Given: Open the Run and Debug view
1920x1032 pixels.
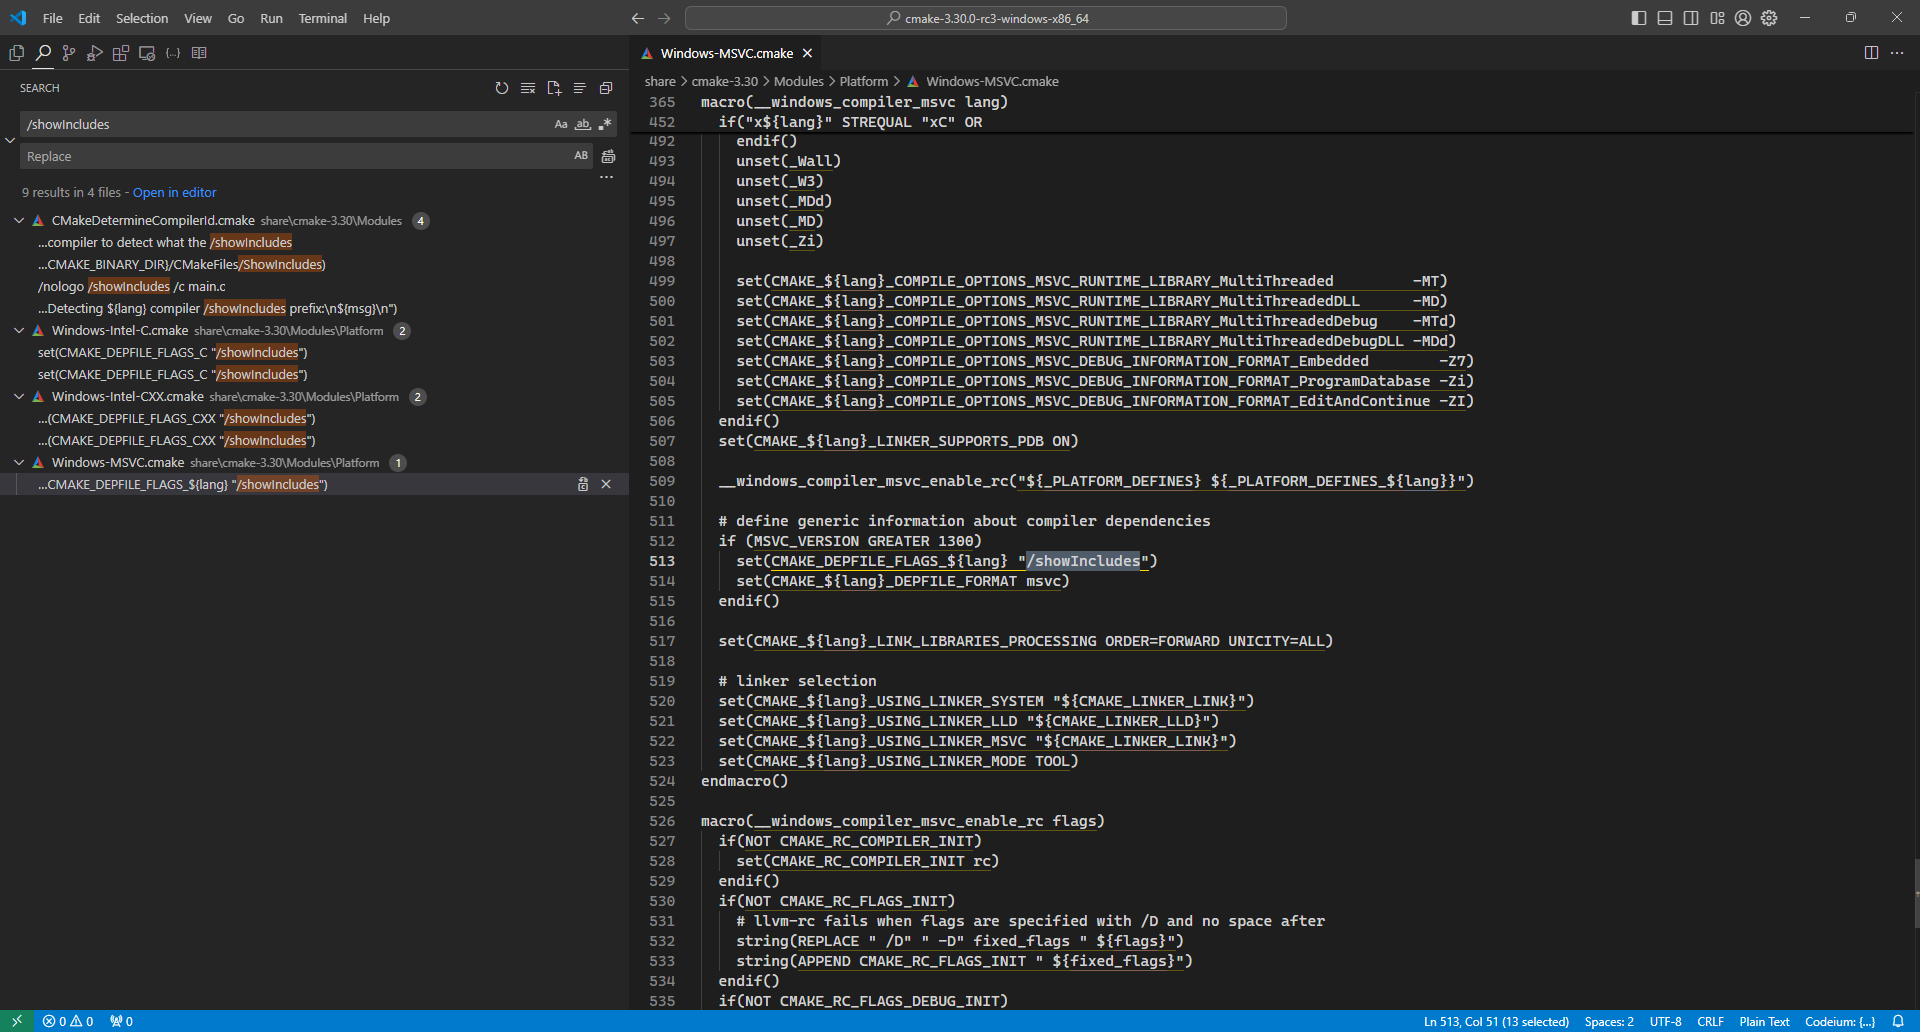Looking at the screenshot, I should click(x=95, y=53).
